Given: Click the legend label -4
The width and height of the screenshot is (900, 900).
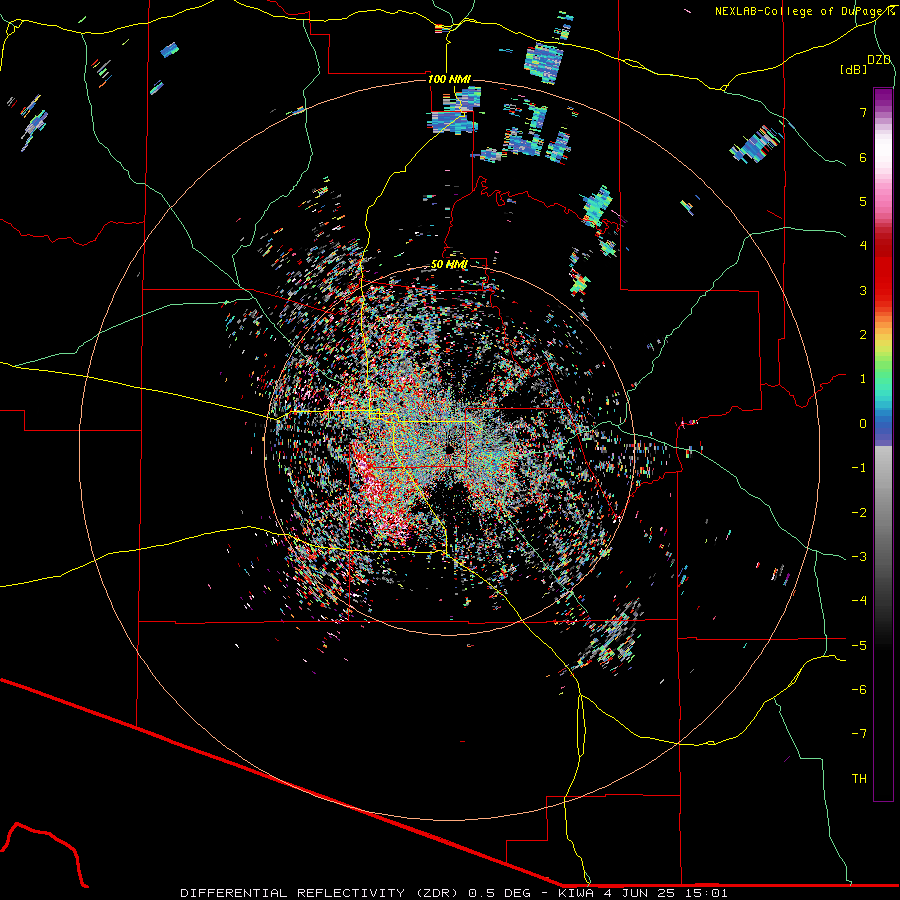Looking at the screenshot, I should pos(859,601).
